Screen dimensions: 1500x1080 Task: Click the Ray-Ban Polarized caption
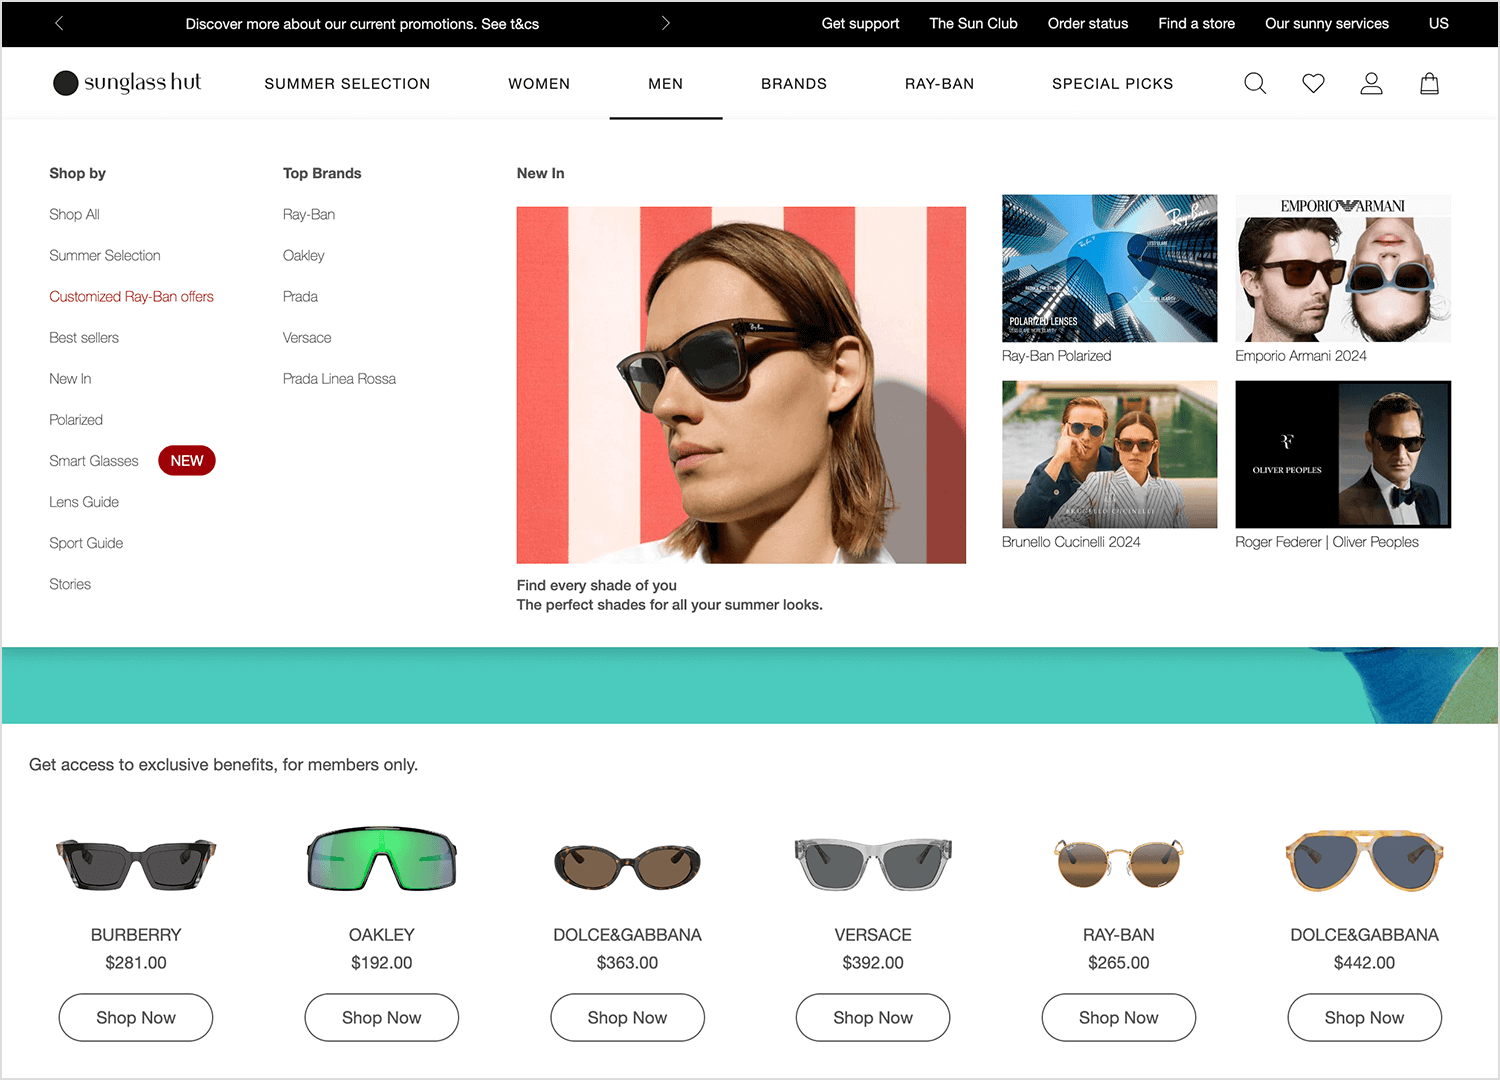1056,356
